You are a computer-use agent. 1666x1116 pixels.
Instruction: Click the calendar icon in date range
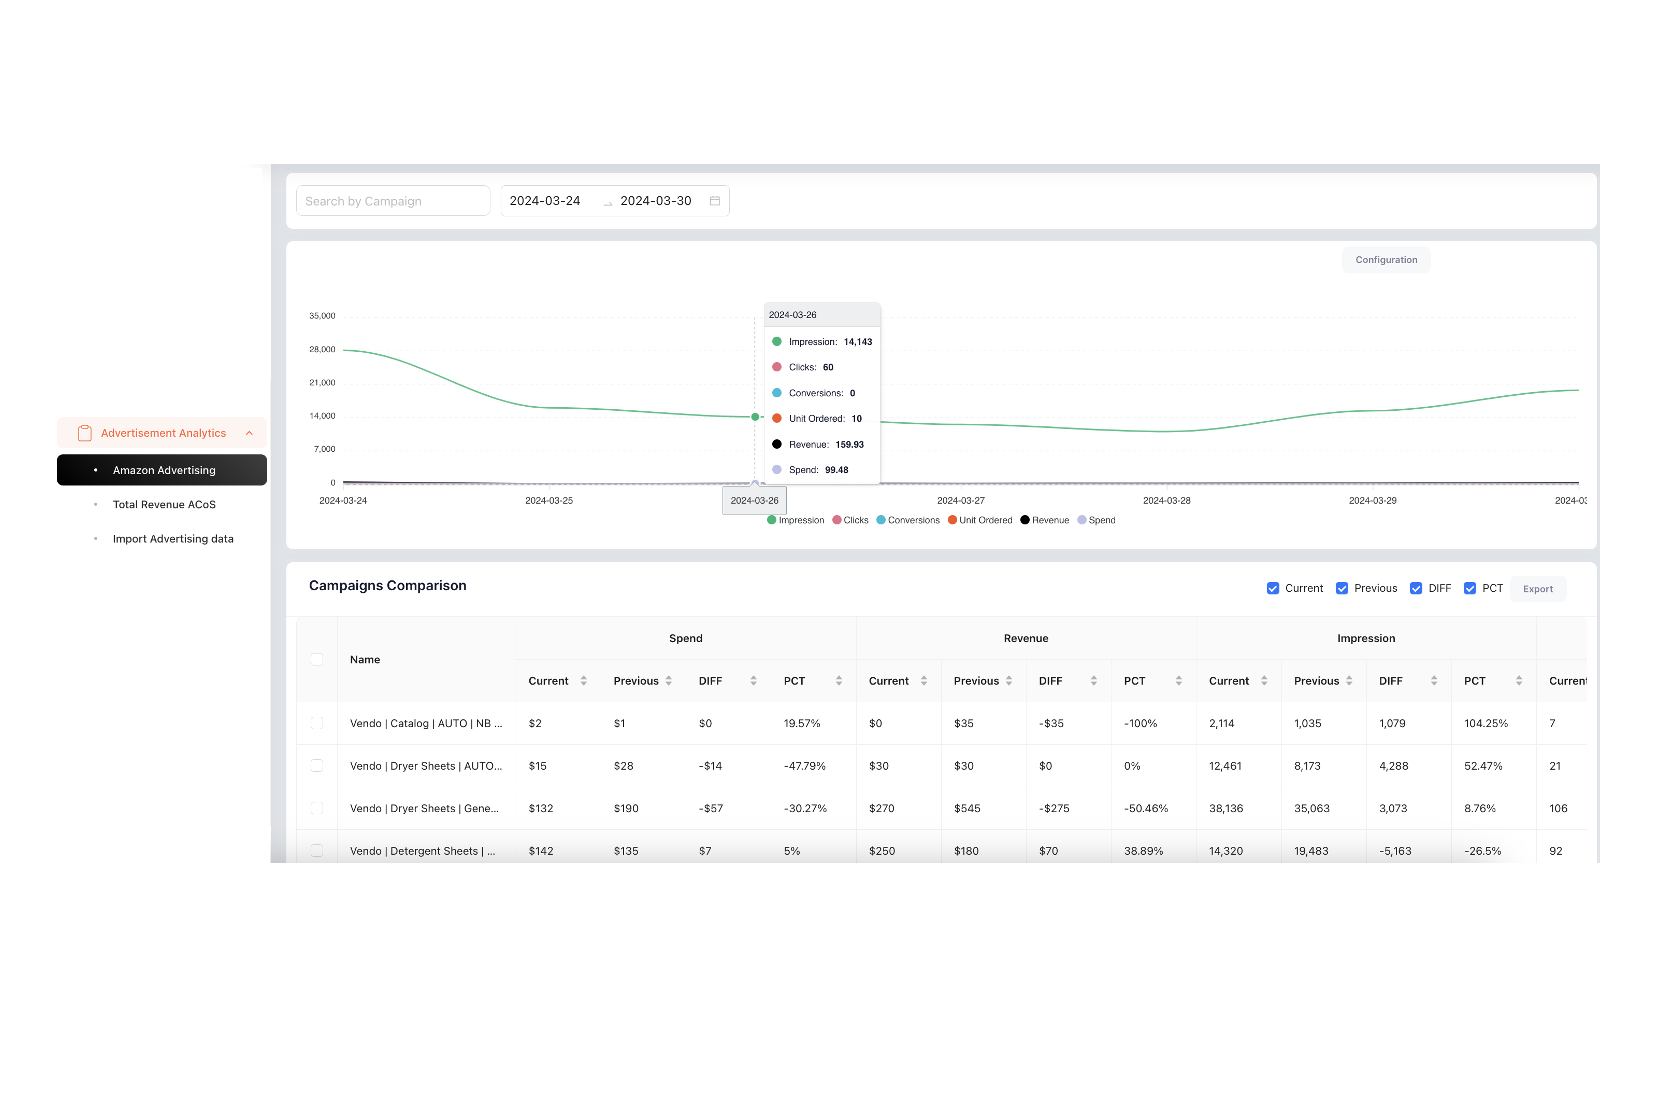(x=715, y=201)
